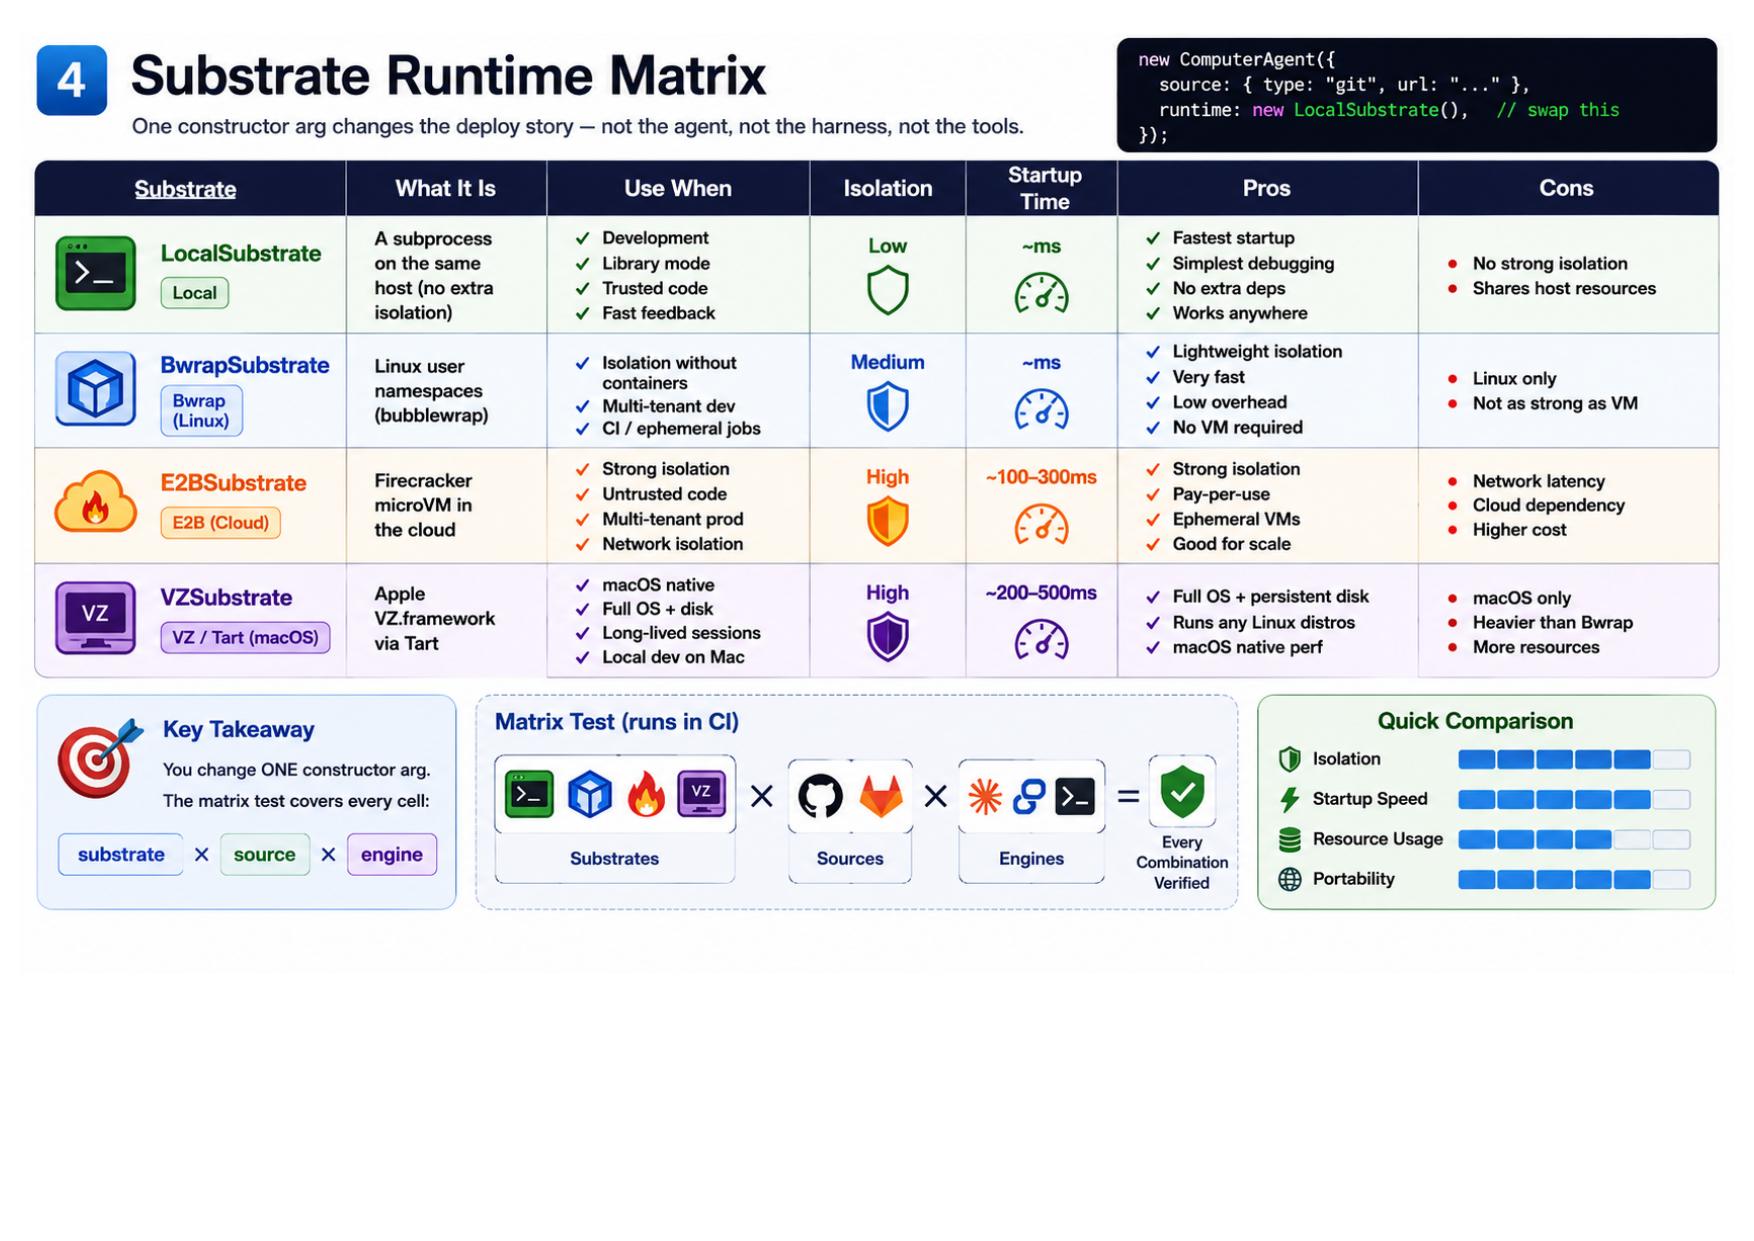This screenshot has height=1241, width=1754.
Task: Click the green verified checkmark shield
Action: [1182, 792]
